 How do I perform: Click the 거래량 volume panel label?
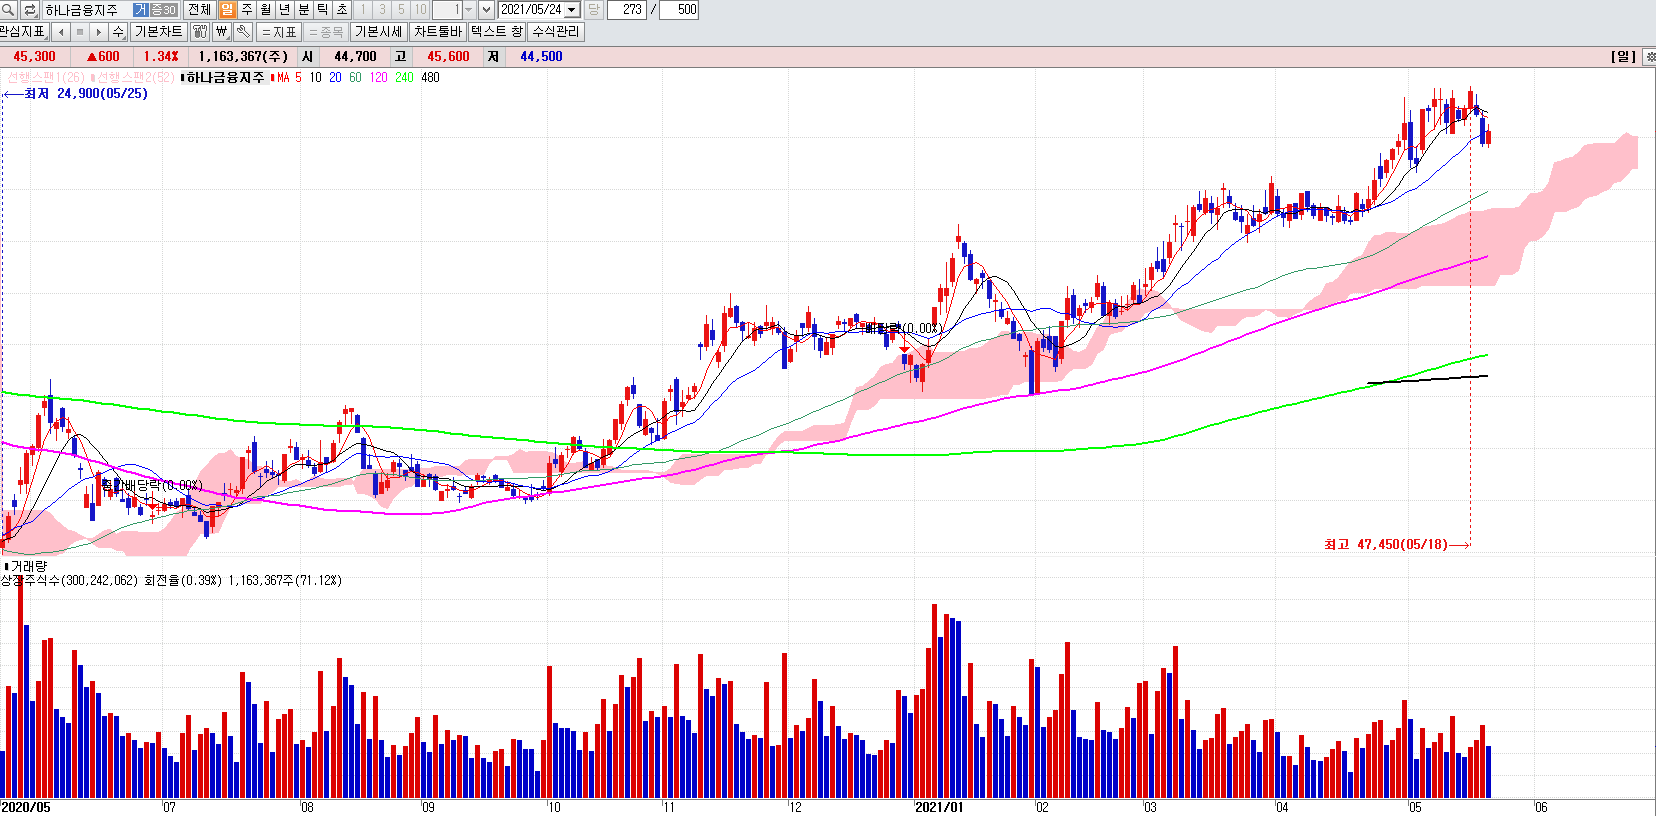point(29,566)
